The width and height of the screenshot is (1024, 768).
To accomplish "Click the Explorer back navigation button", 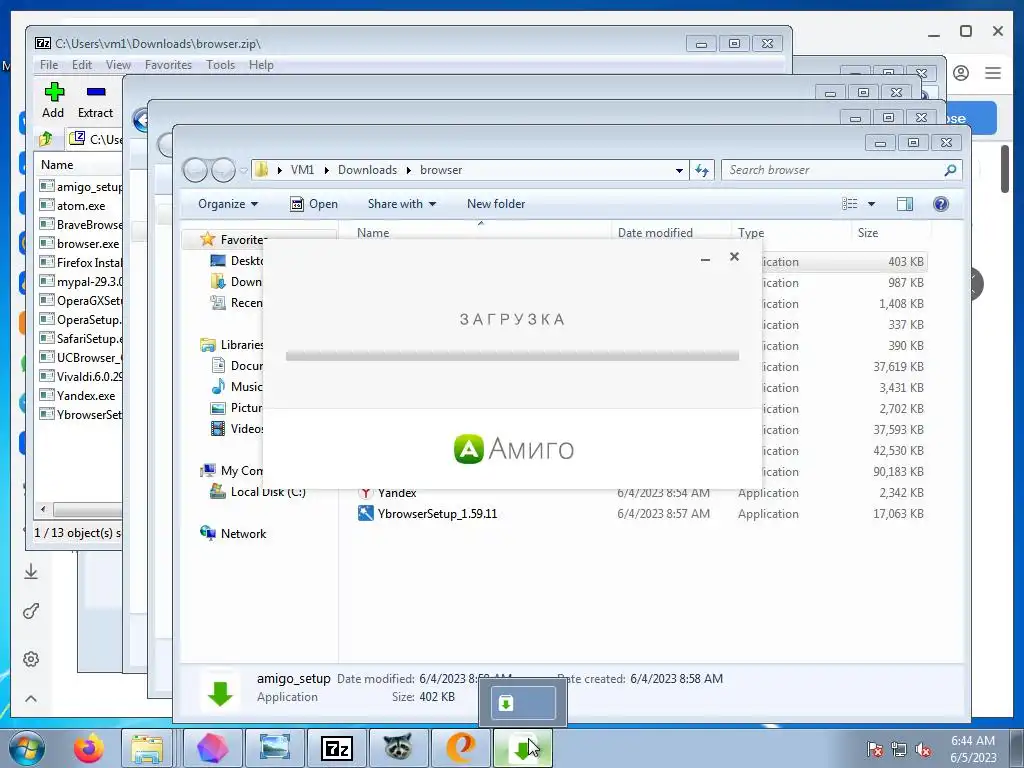I will 195,170.
